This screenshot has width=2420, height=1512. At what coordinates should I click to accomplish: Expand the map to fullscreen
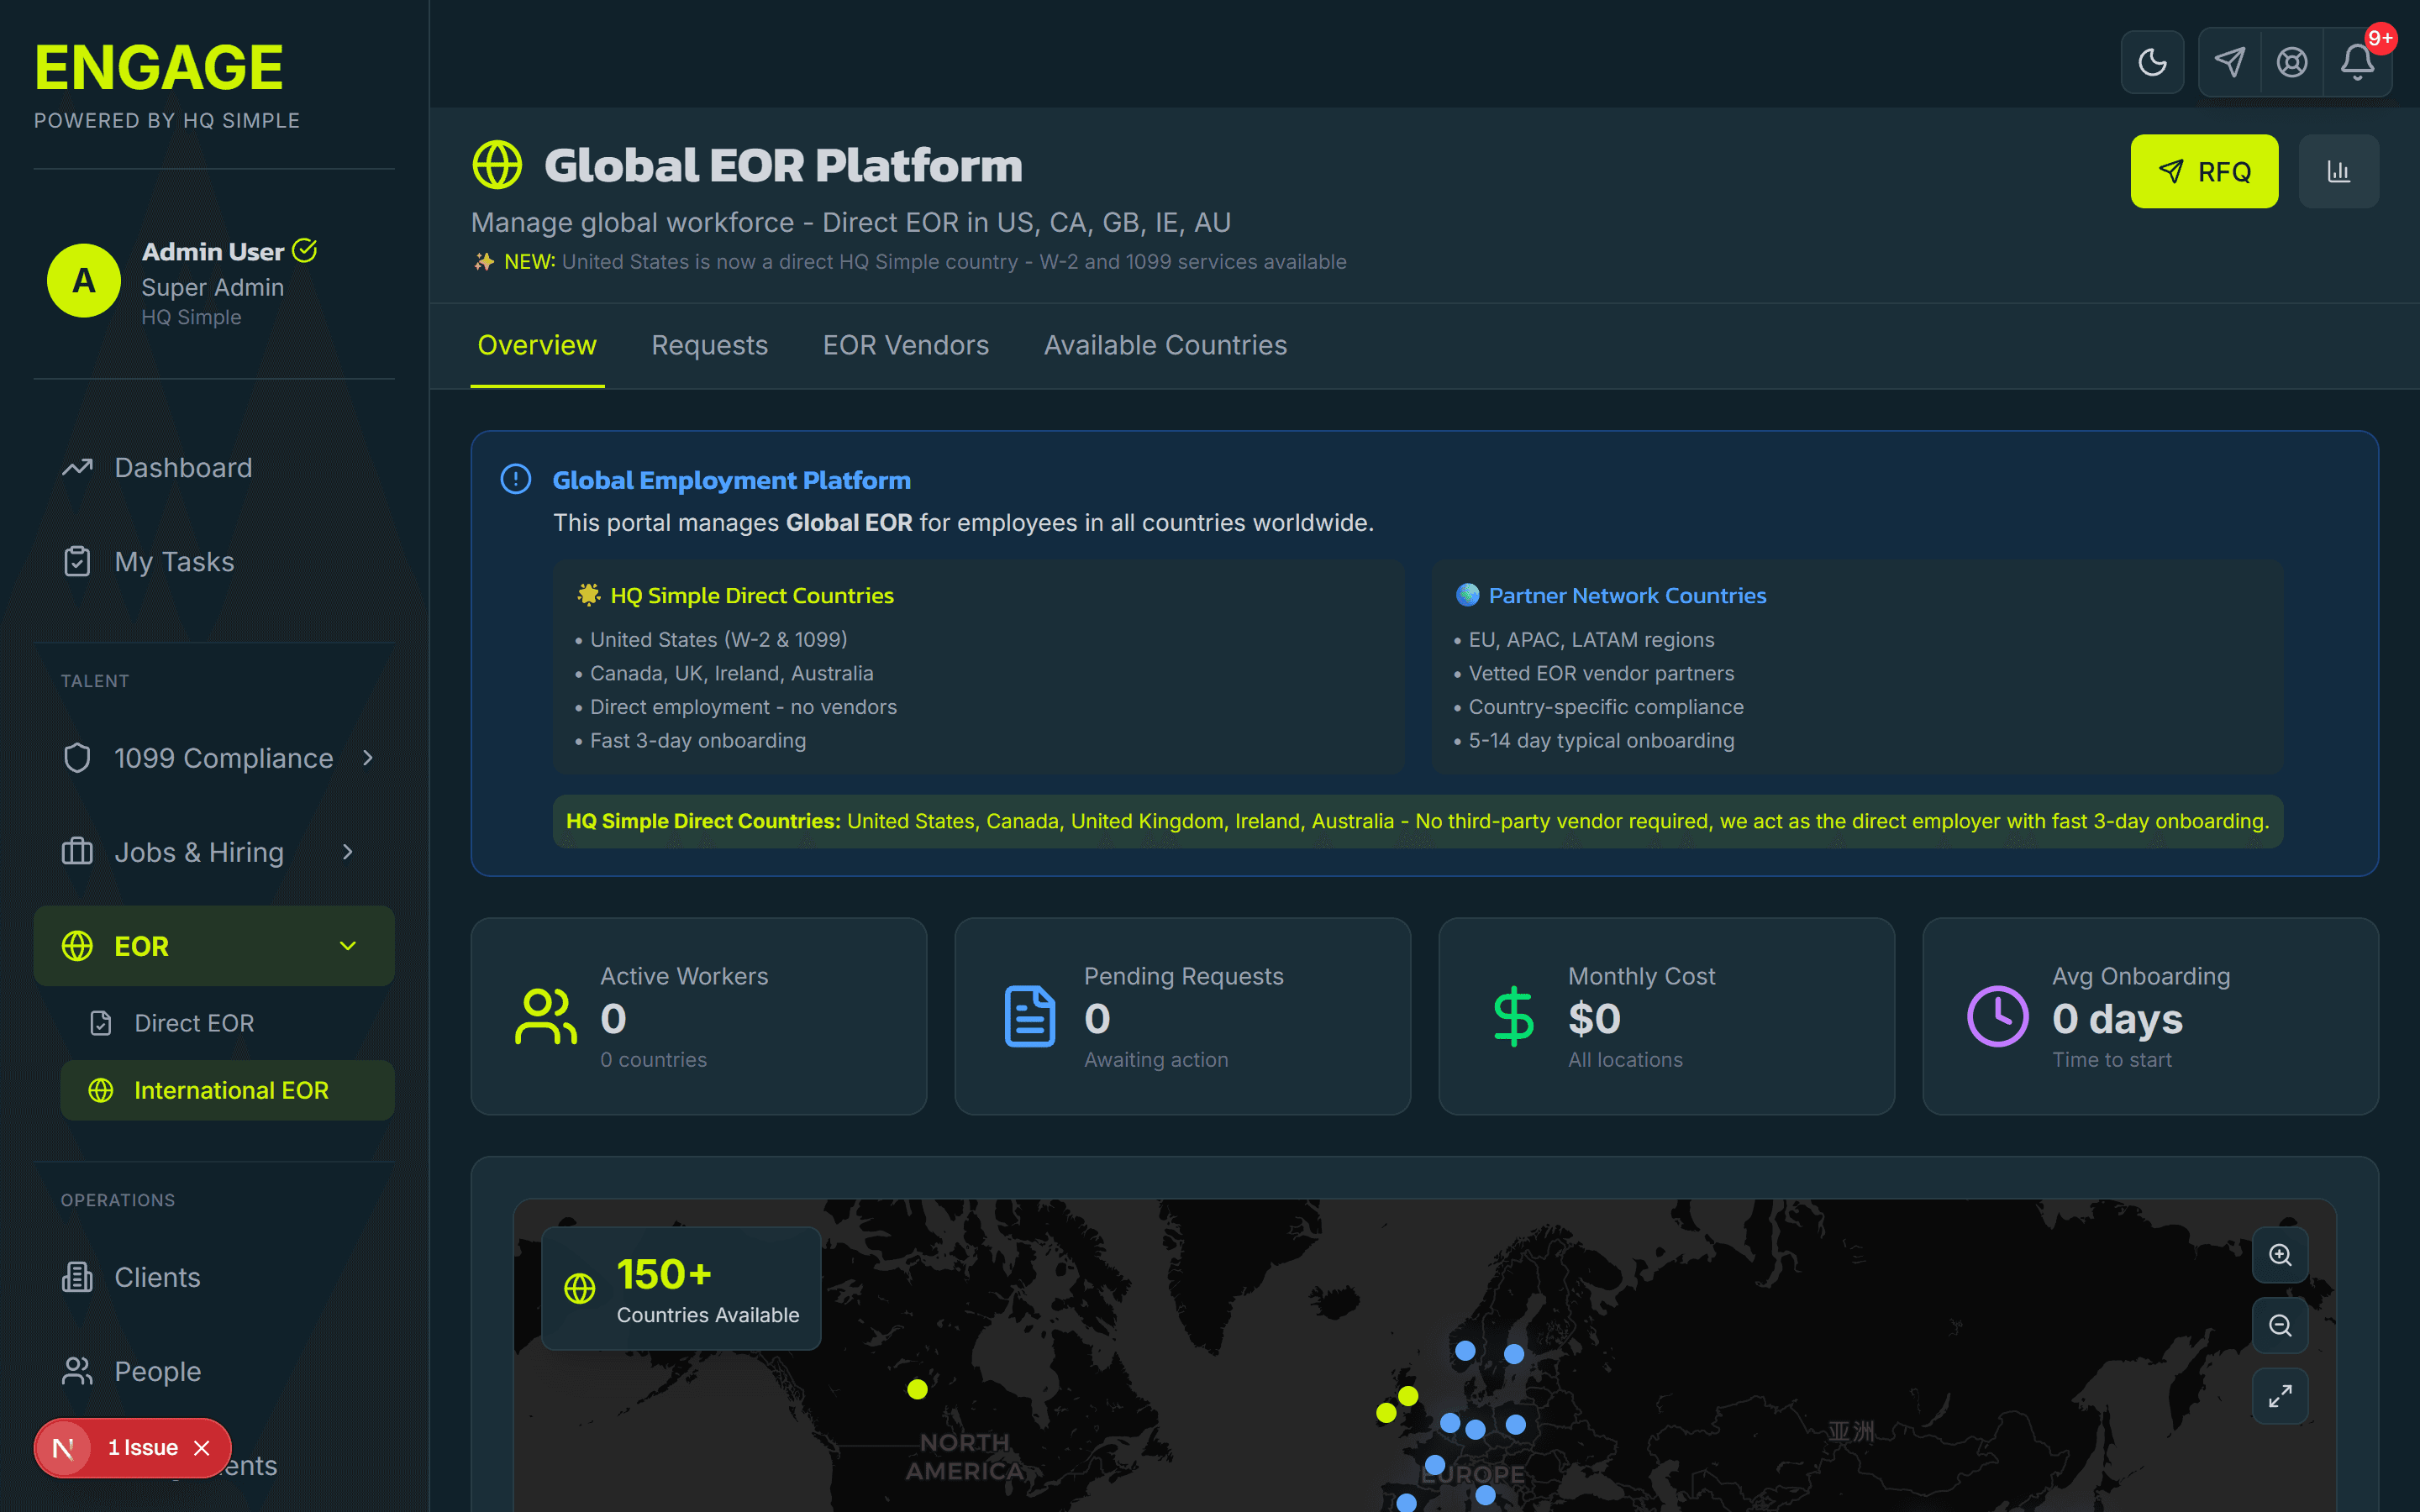click(2280, 1396)
